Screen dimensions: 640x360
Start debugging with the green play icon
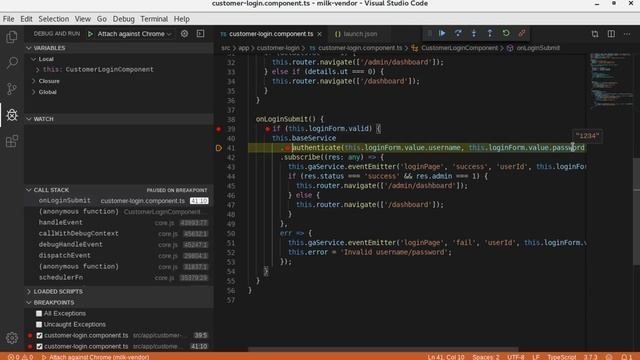pyautogui.click(x=90, y=34)
